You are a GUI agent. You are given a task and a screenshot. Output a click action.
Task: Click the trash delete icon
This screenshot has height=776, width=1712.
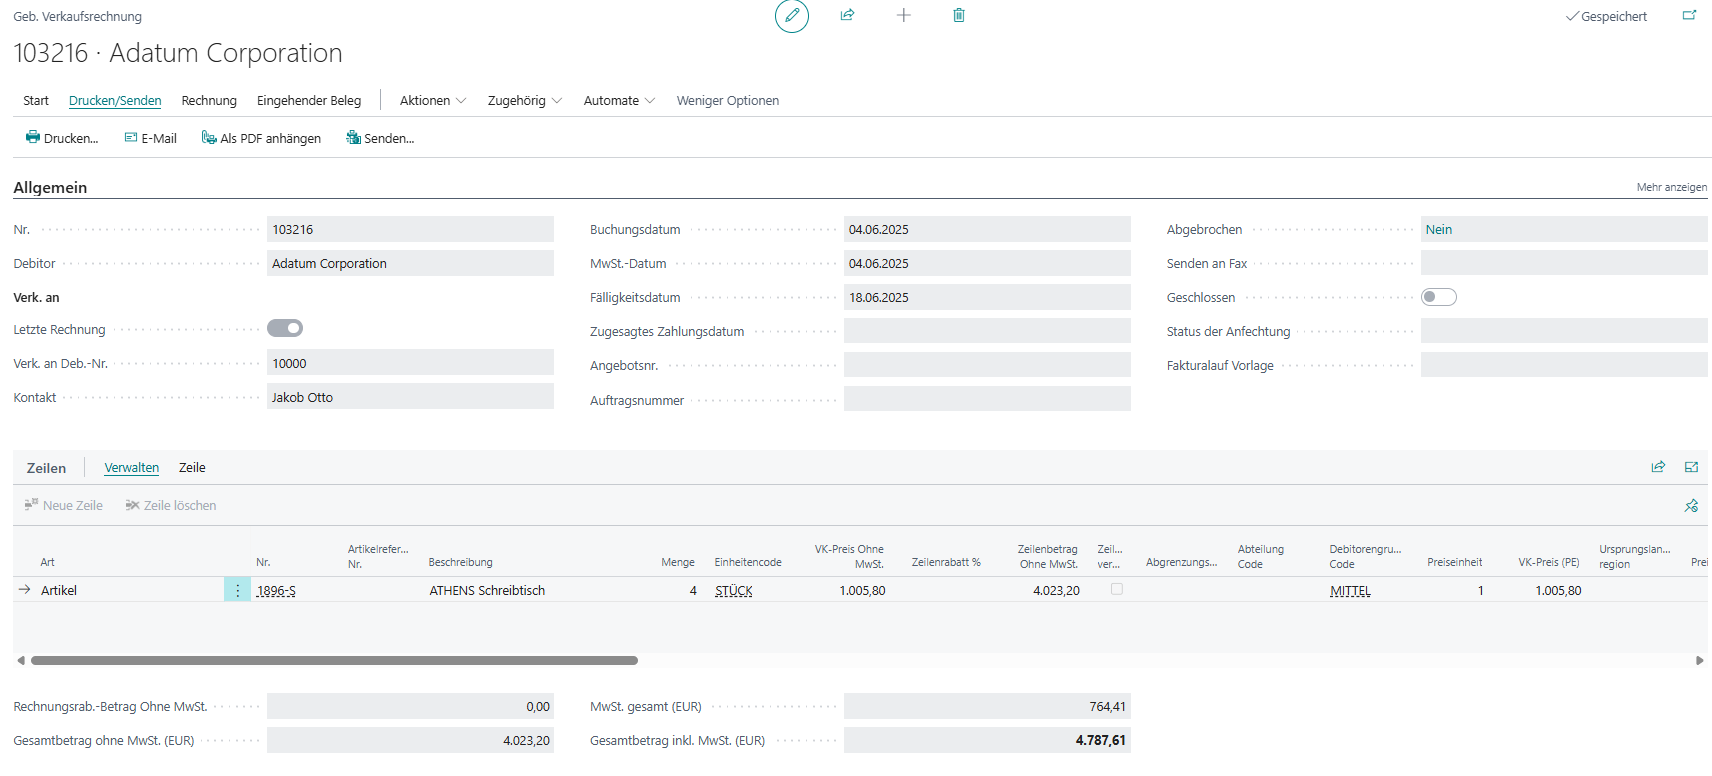958,15
